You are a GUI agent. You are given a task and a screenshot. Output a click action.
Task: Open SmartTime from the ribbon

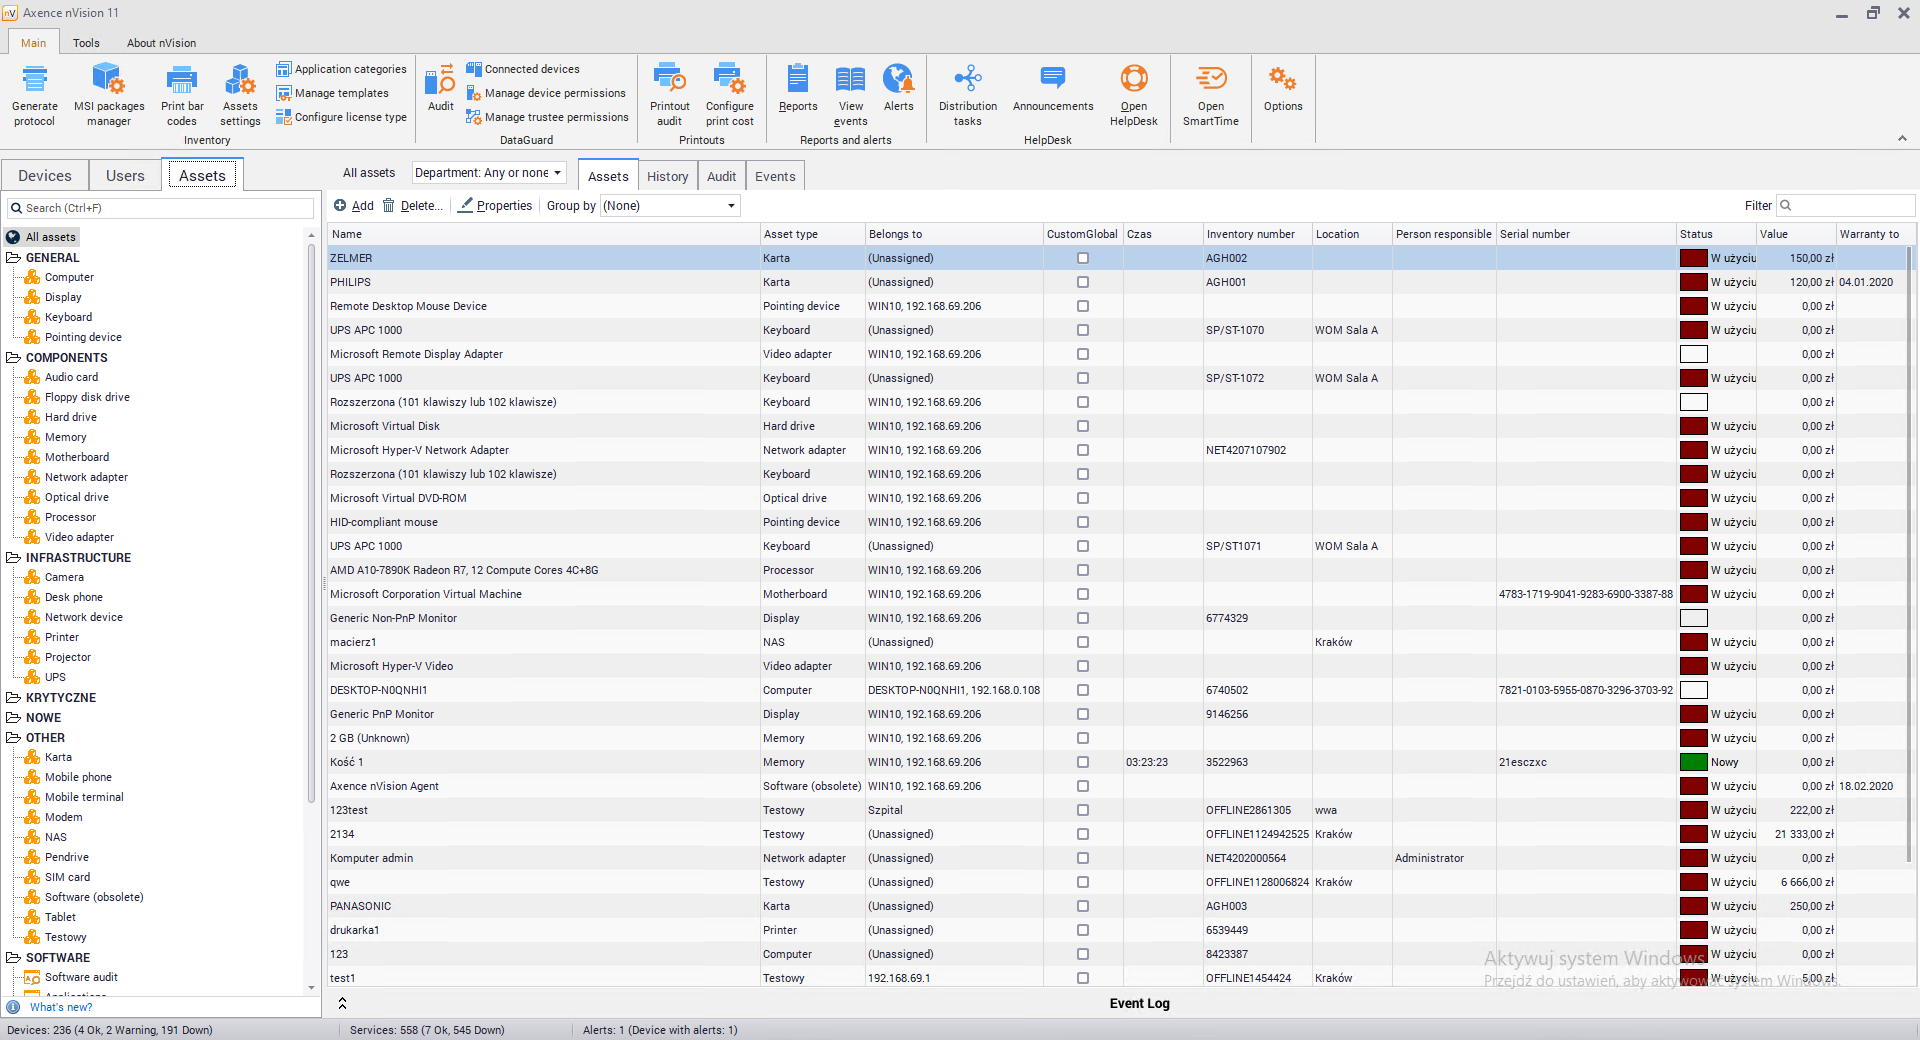pyautogui.click(x=1210, y=80)
